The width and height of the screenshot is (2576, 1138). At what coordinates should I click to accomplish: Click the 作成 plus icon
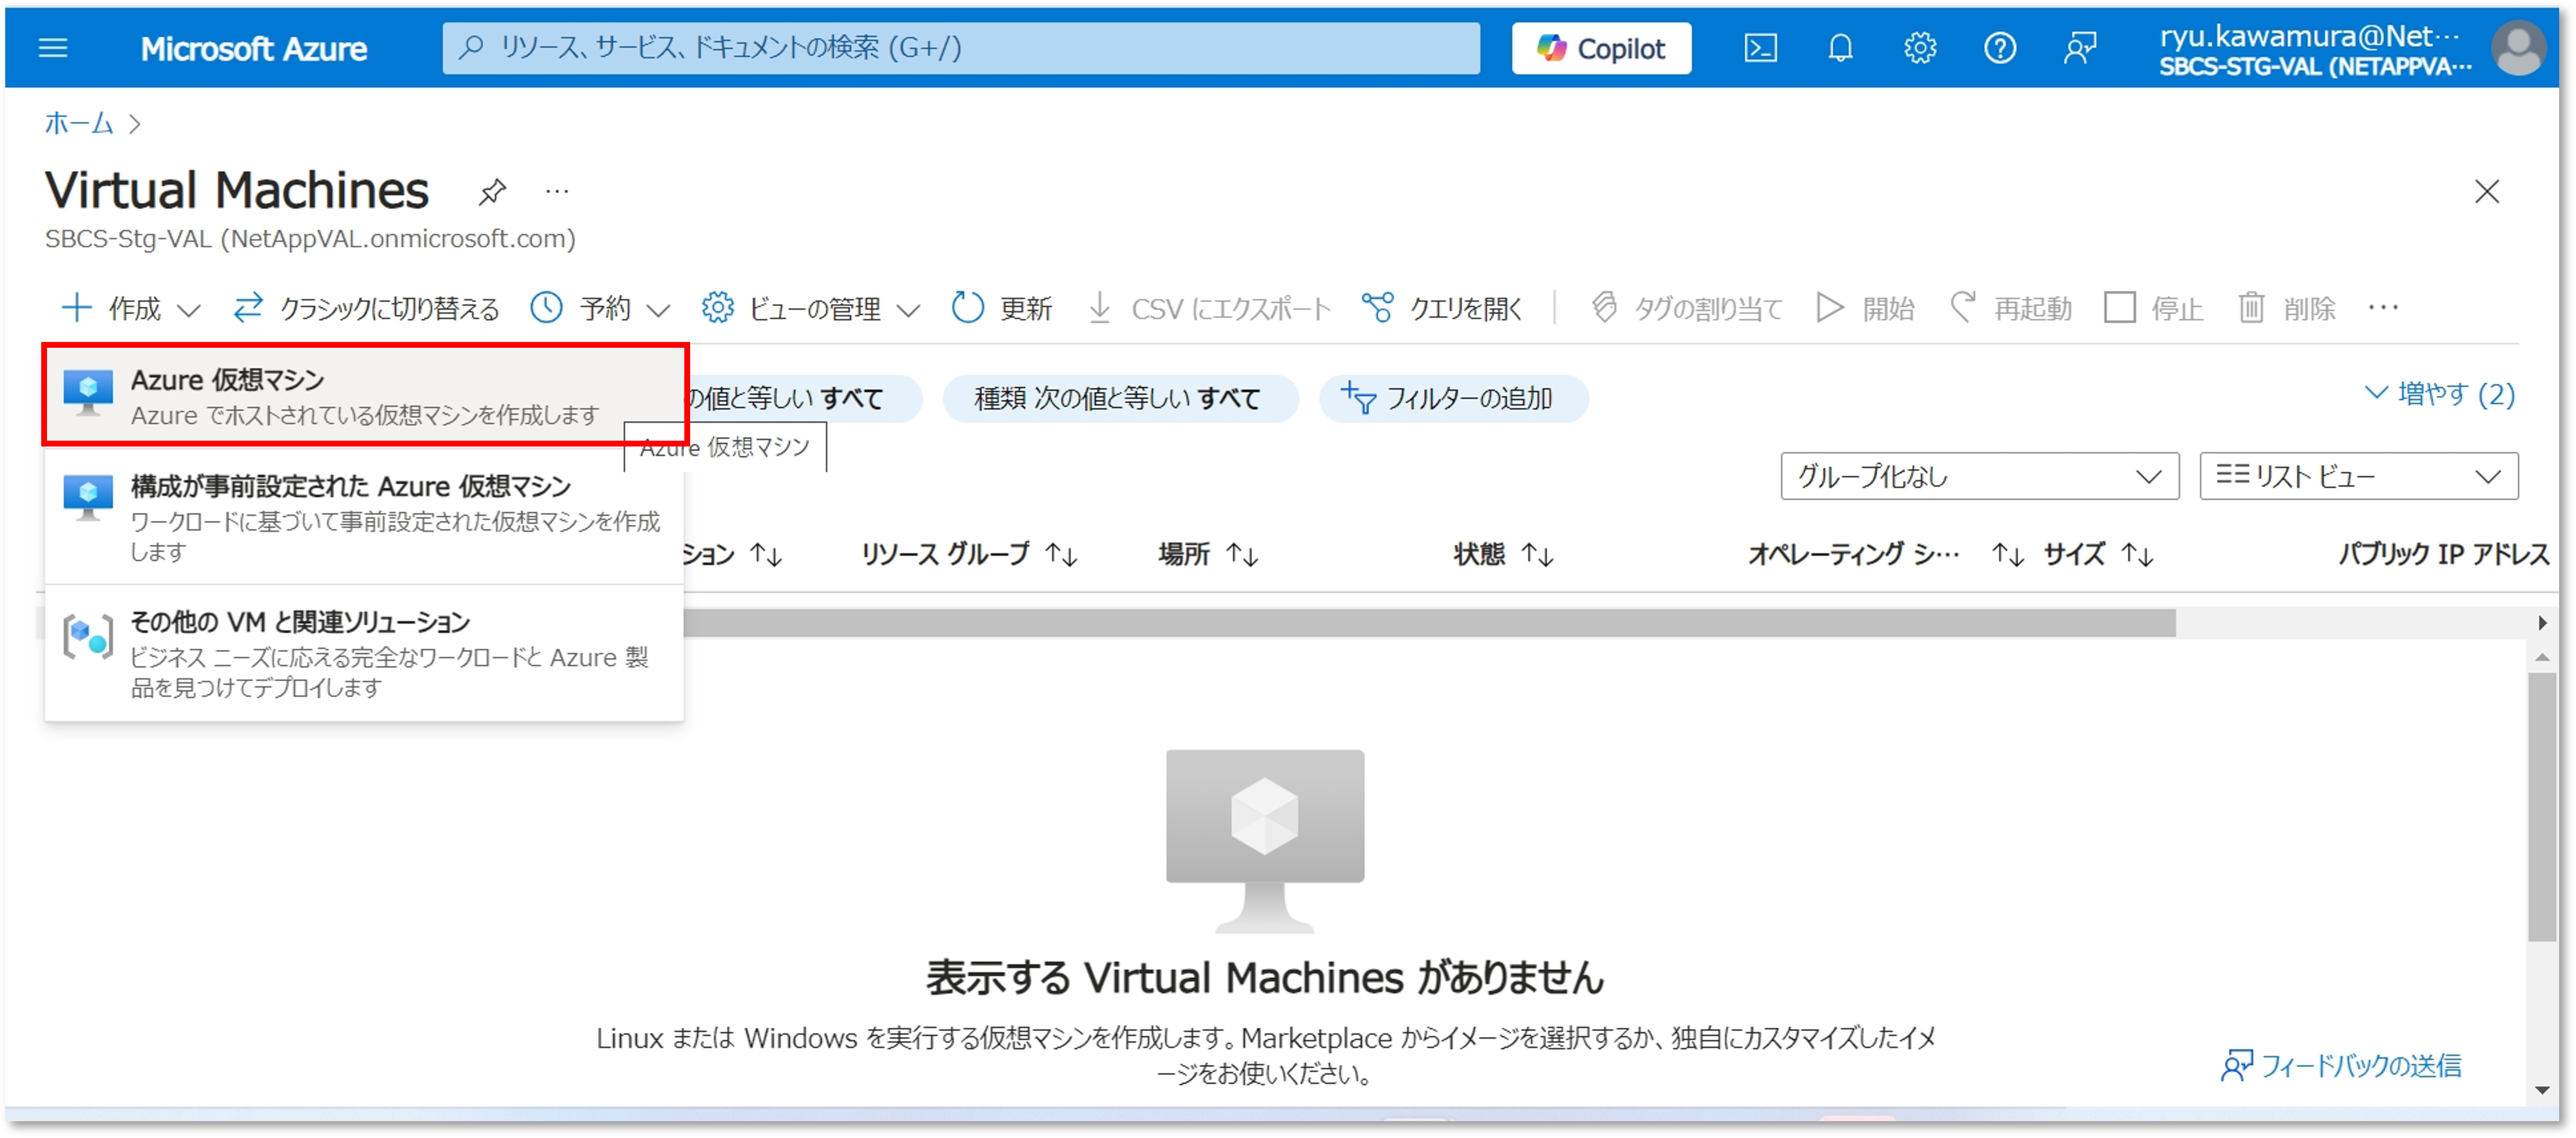(x=77, y=307)
